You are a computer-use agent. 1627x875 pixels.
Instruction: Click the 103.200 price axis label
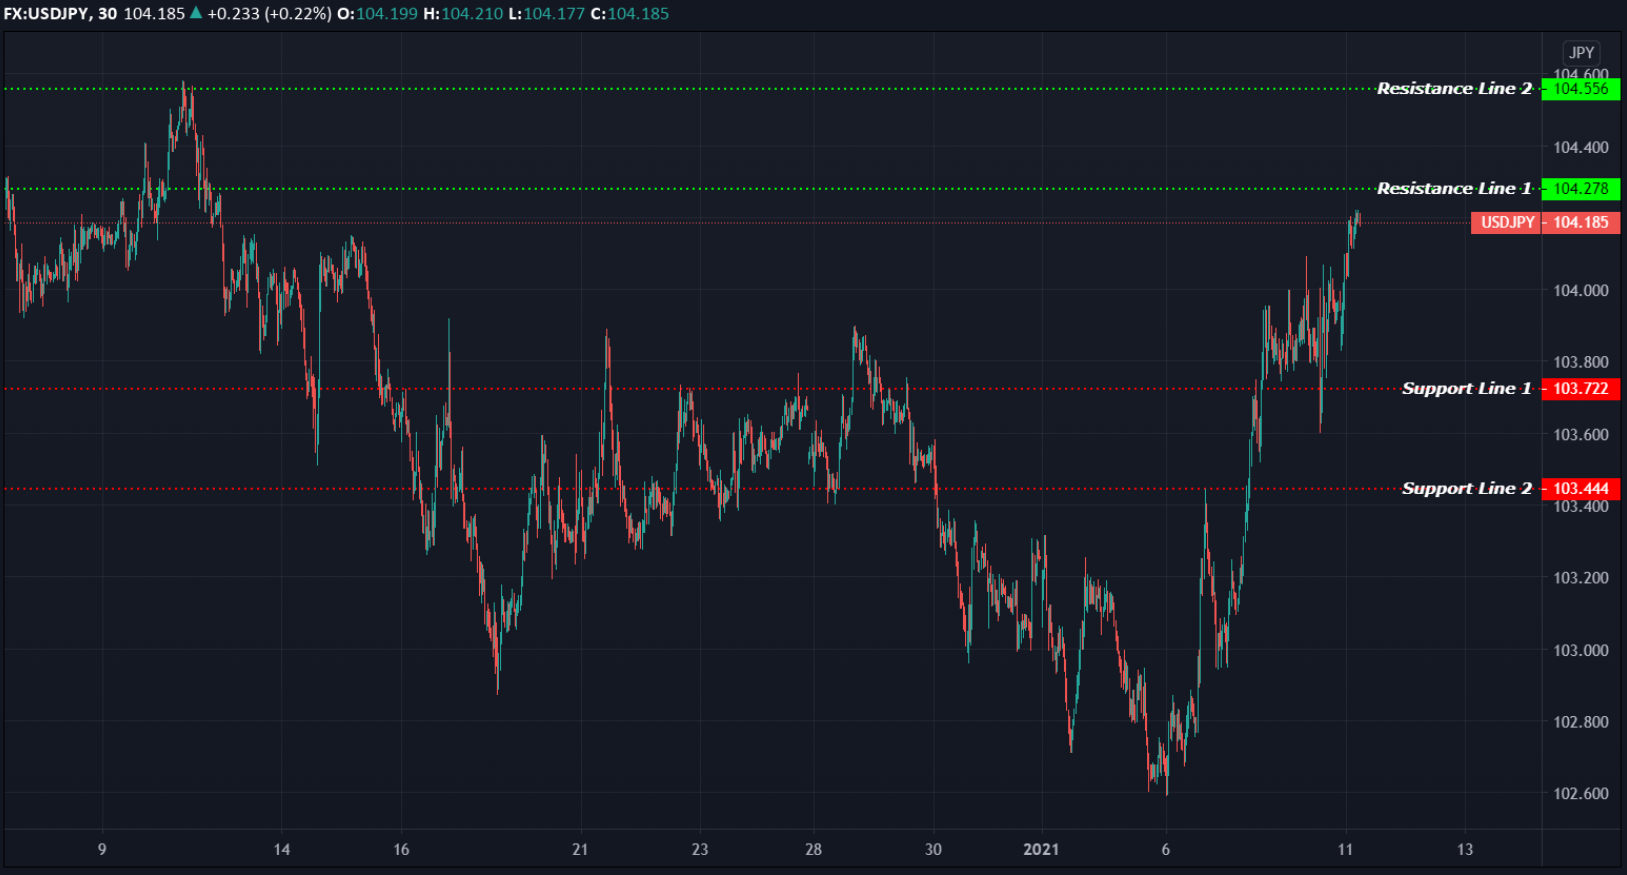click(x=1581, y=578)
